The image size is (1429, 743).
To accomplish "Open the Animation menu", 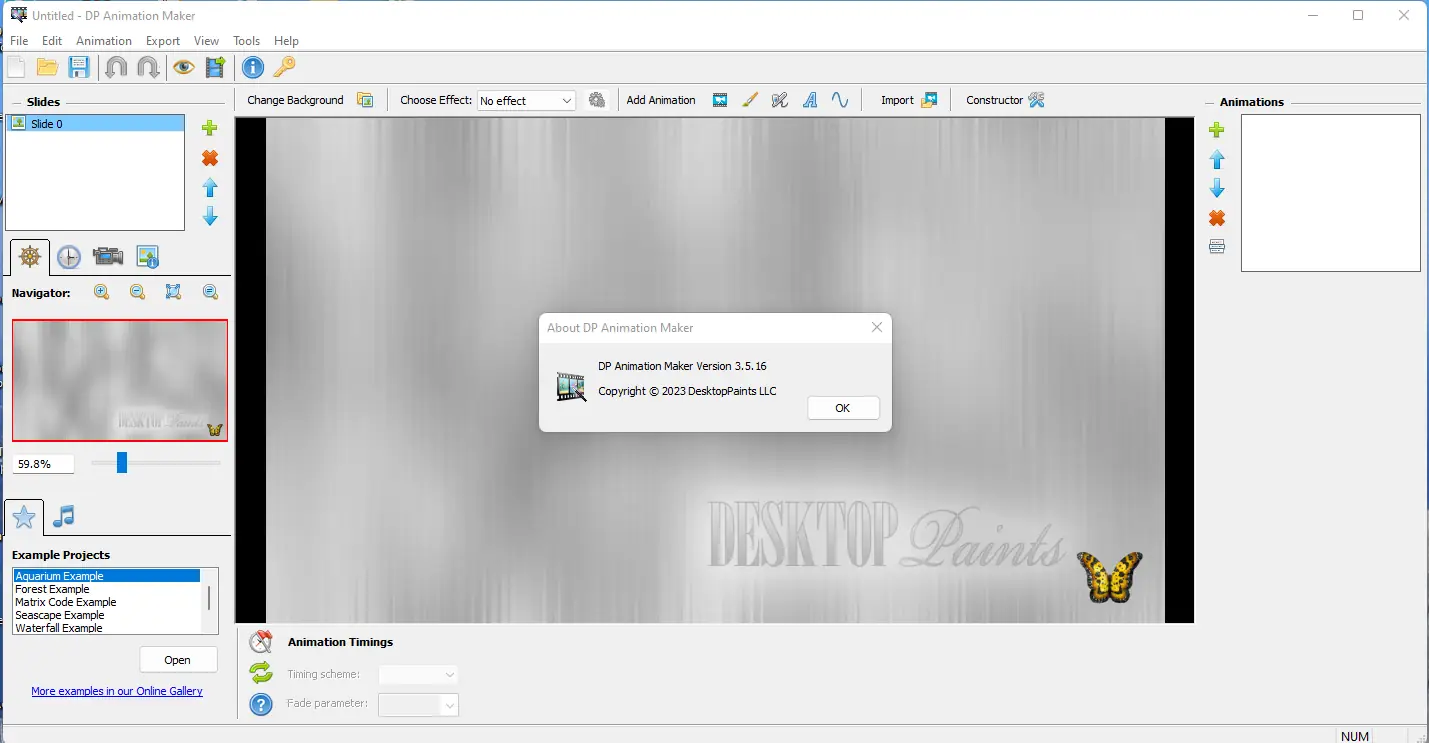I will (x=104, y=41).
